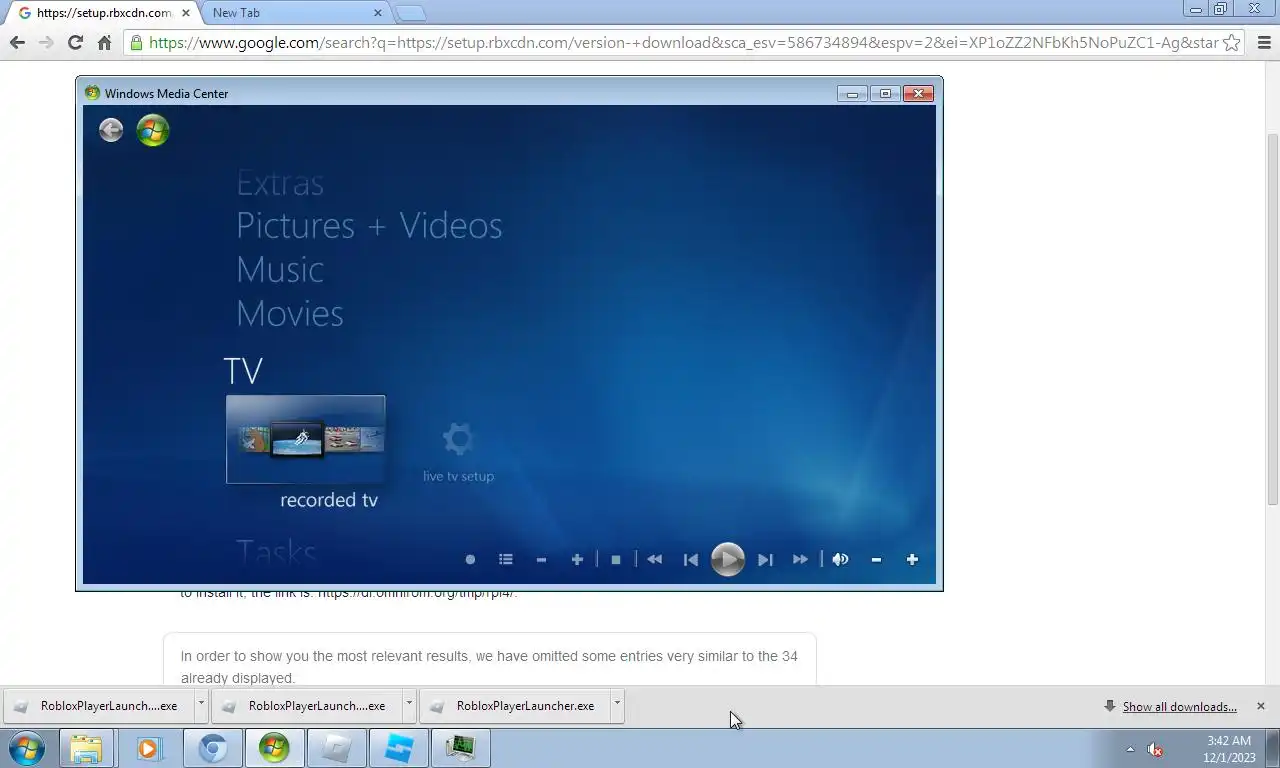Increase the Media Center volume
1280x768 pixels.
[912, 560]
